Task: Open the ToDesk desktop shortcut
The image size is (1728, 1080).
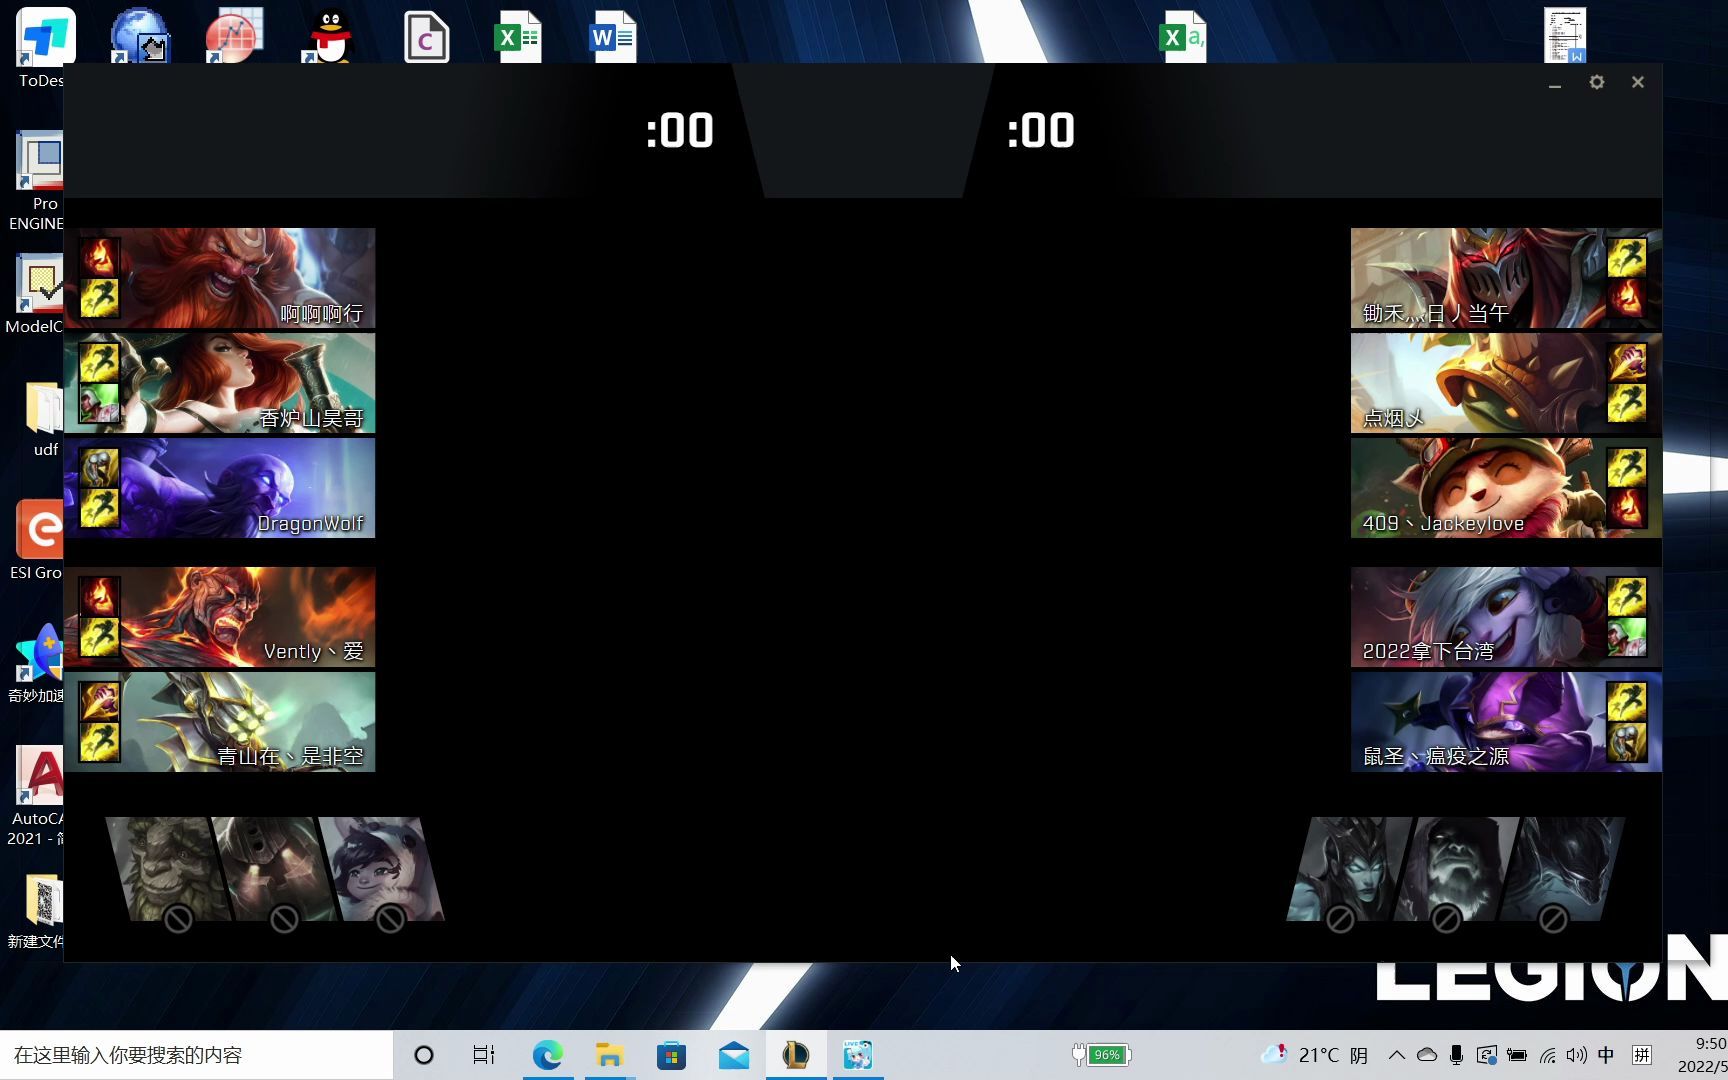Action: pyautogui.click(x=45, y=47)
